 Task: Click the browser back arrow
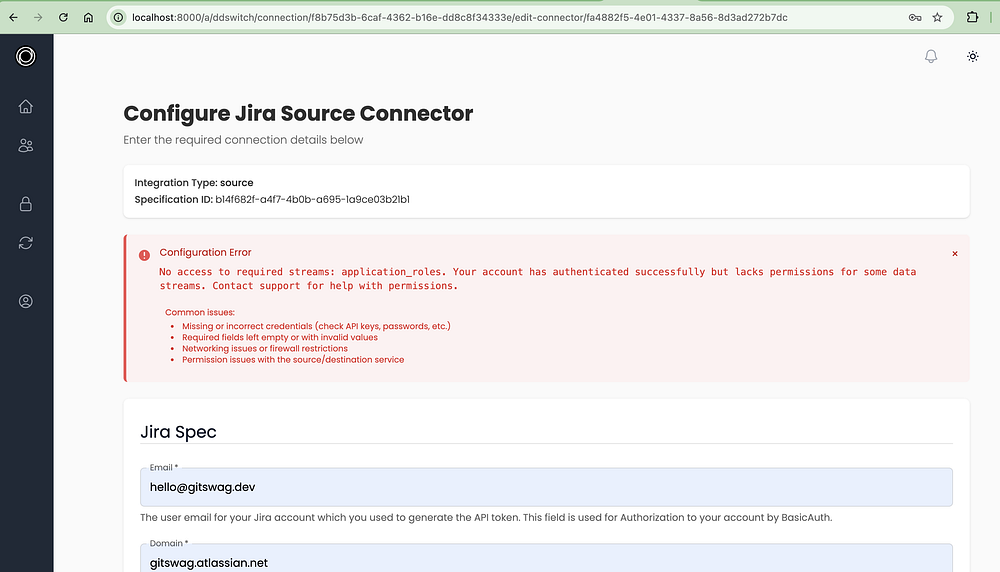tap(13, 17)
